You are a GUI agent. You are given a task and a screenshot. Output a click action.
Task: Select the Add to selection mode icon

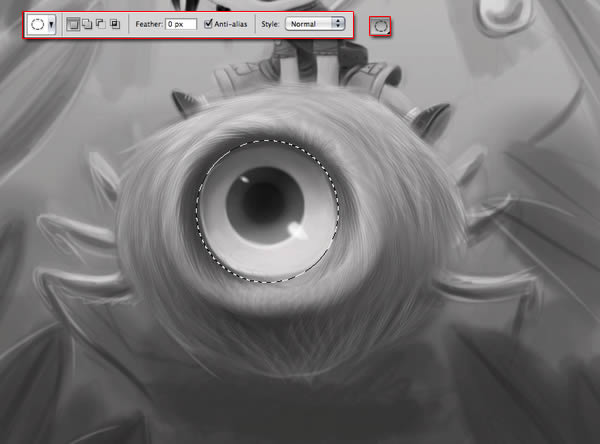[x=87, y=24]
